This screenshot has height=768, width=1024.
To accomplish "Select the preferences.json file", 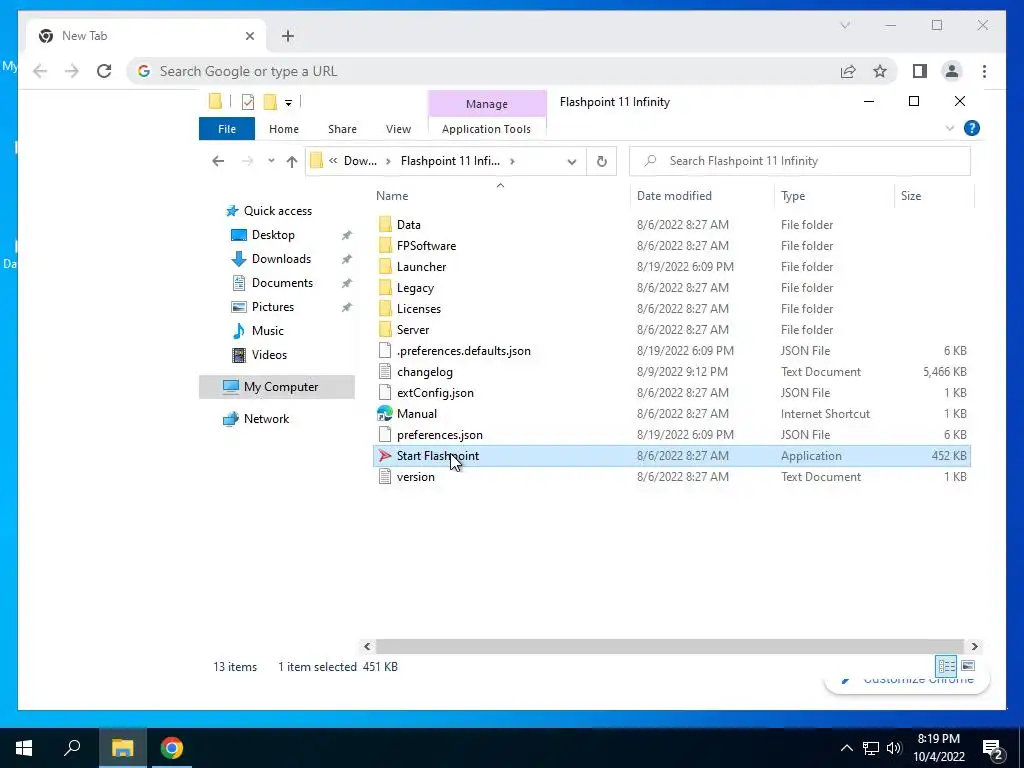I will (440, 435).
